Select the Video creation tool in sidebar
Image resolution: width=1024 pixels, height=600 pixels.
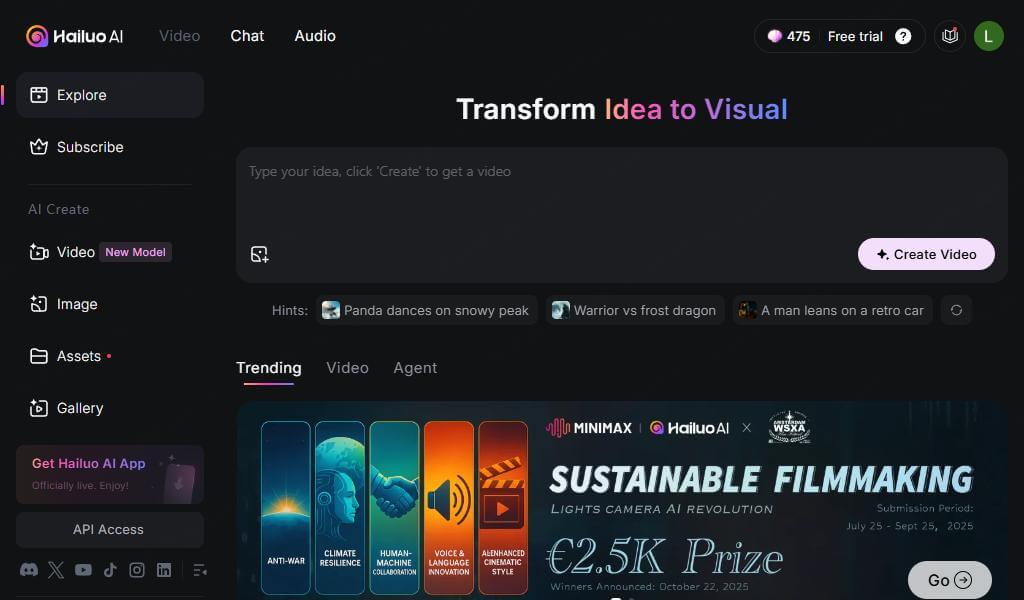pos(75,252)
